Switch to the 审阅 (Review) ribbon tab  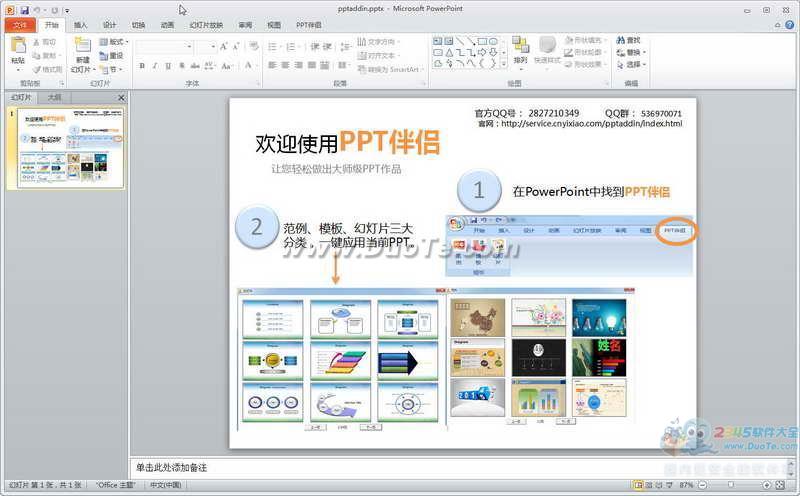[245, 24]
